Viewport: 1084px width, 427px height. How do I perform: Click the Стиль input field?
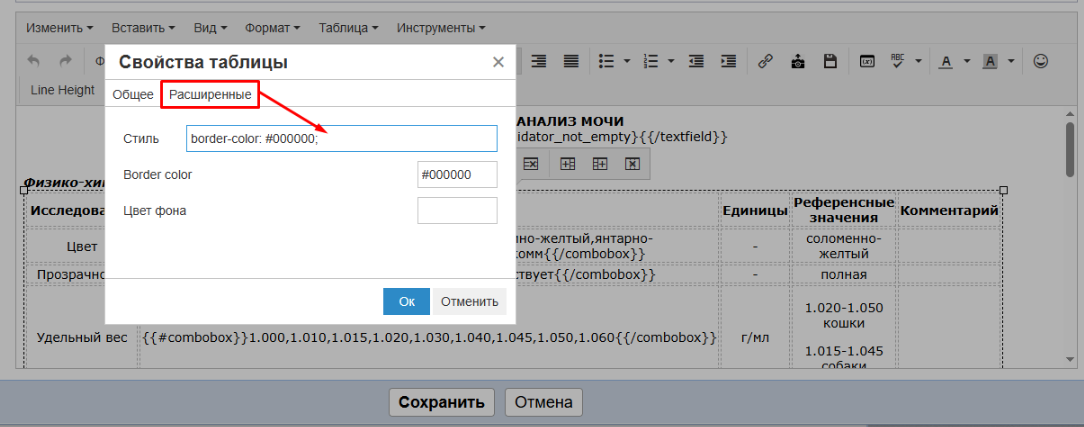click(x=341, y=138)
